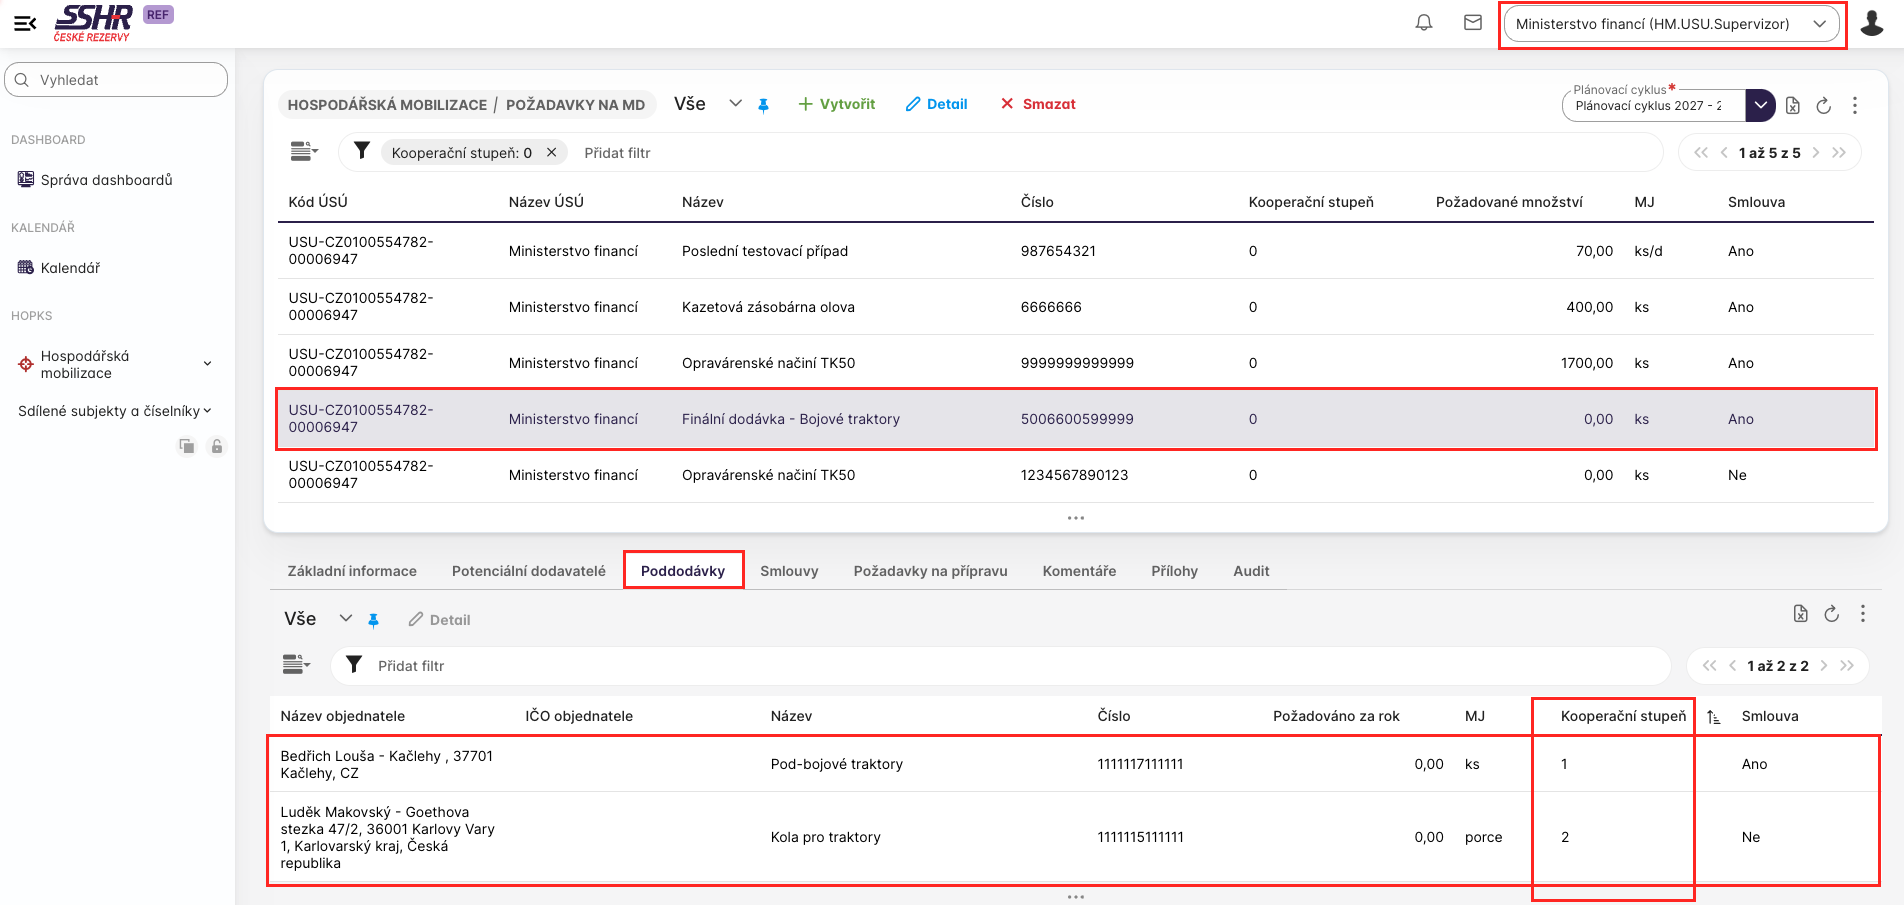Open the upper panel's three-dot menu

pyautogui.click(x=1855, y=105)
